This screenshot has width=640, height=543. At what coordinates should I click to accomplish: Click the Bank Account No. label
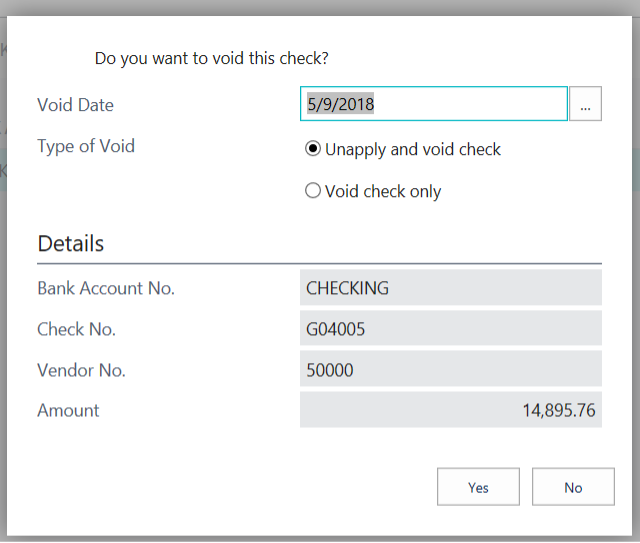pyautogui.click(x=106, y=288)
